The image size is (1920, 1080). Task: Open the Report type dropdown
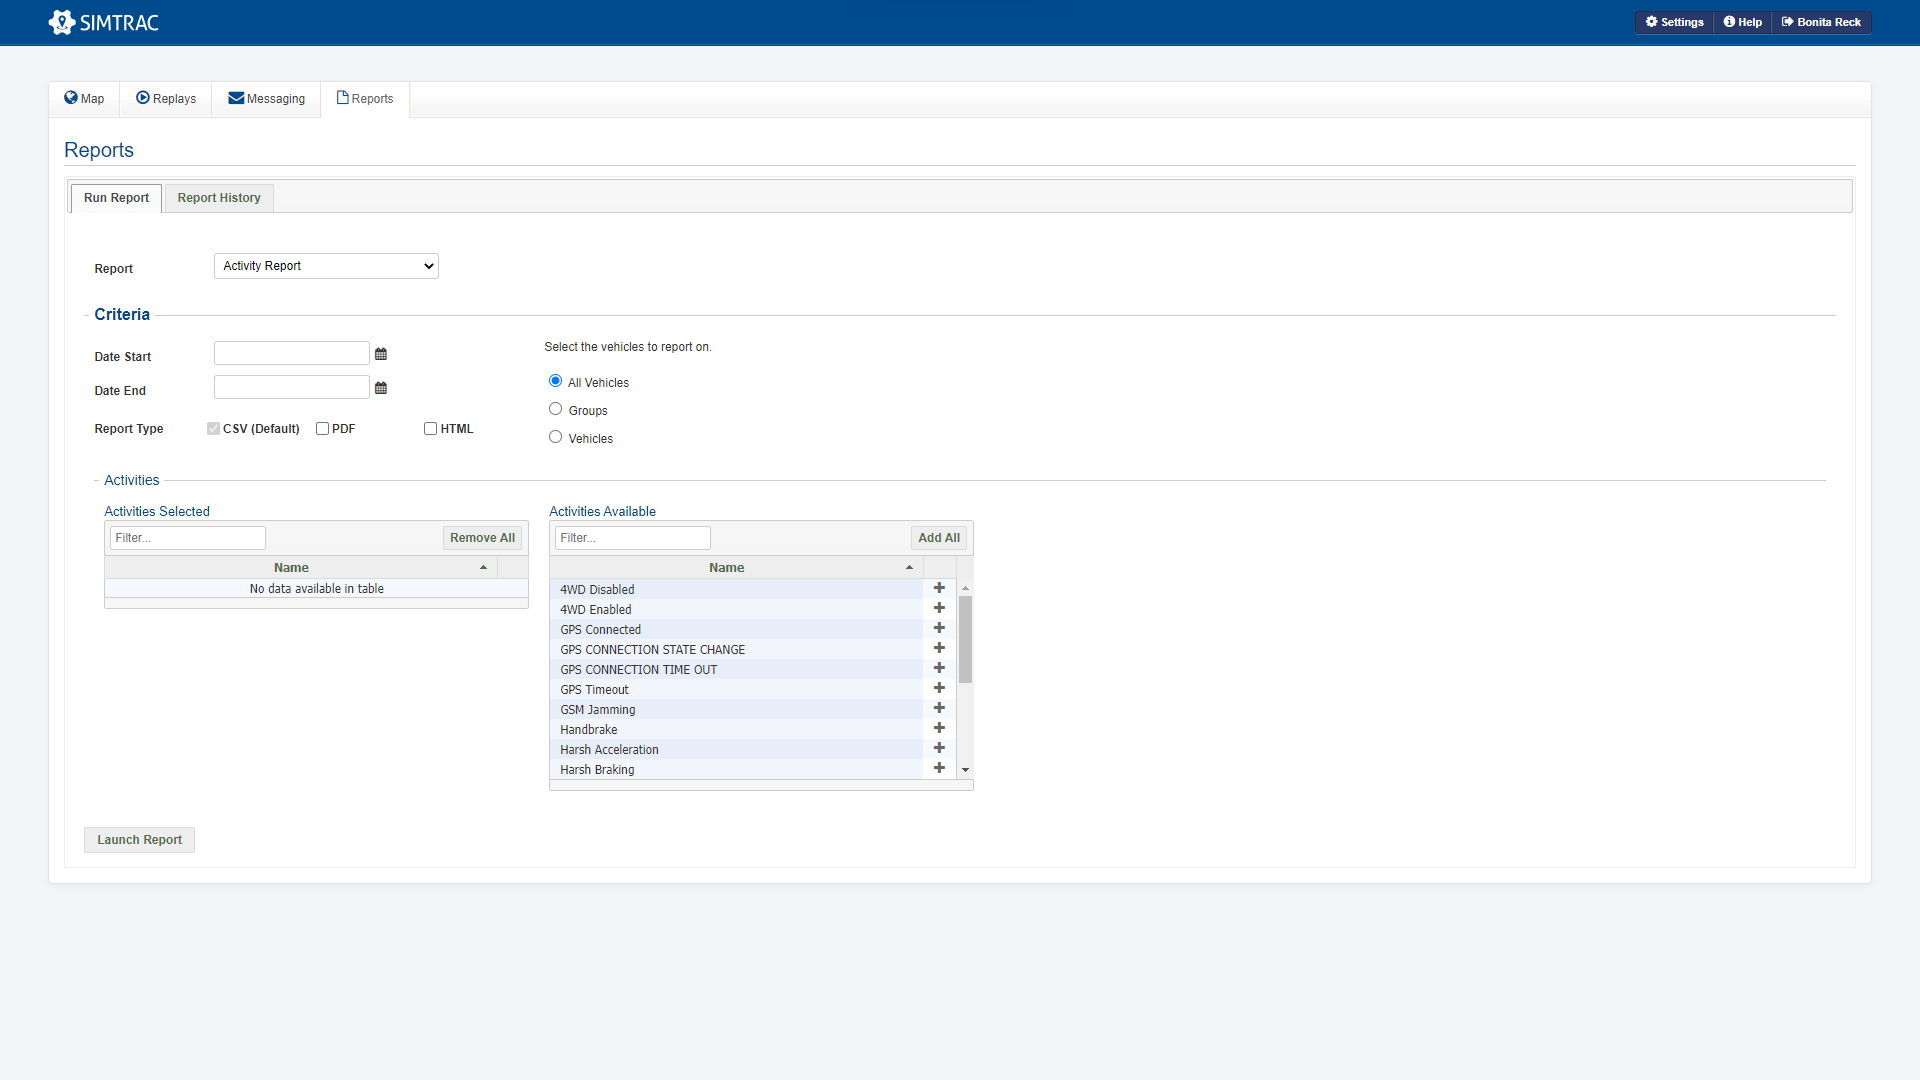[x=326, y=266]
